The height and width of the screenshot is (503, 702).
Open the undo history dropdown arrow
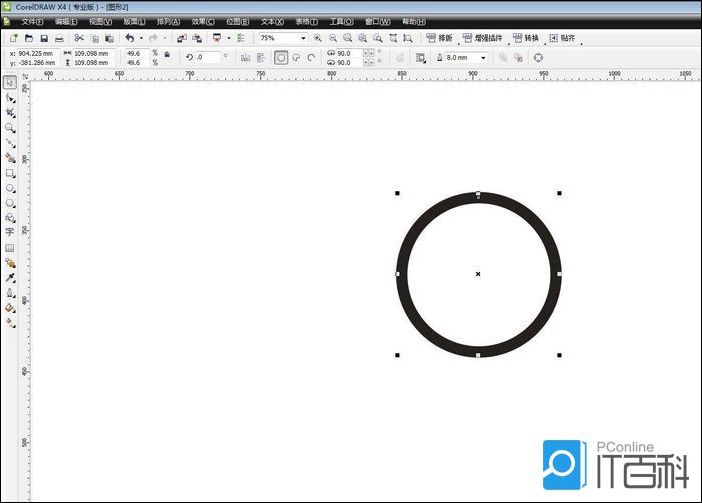[141, 38]
